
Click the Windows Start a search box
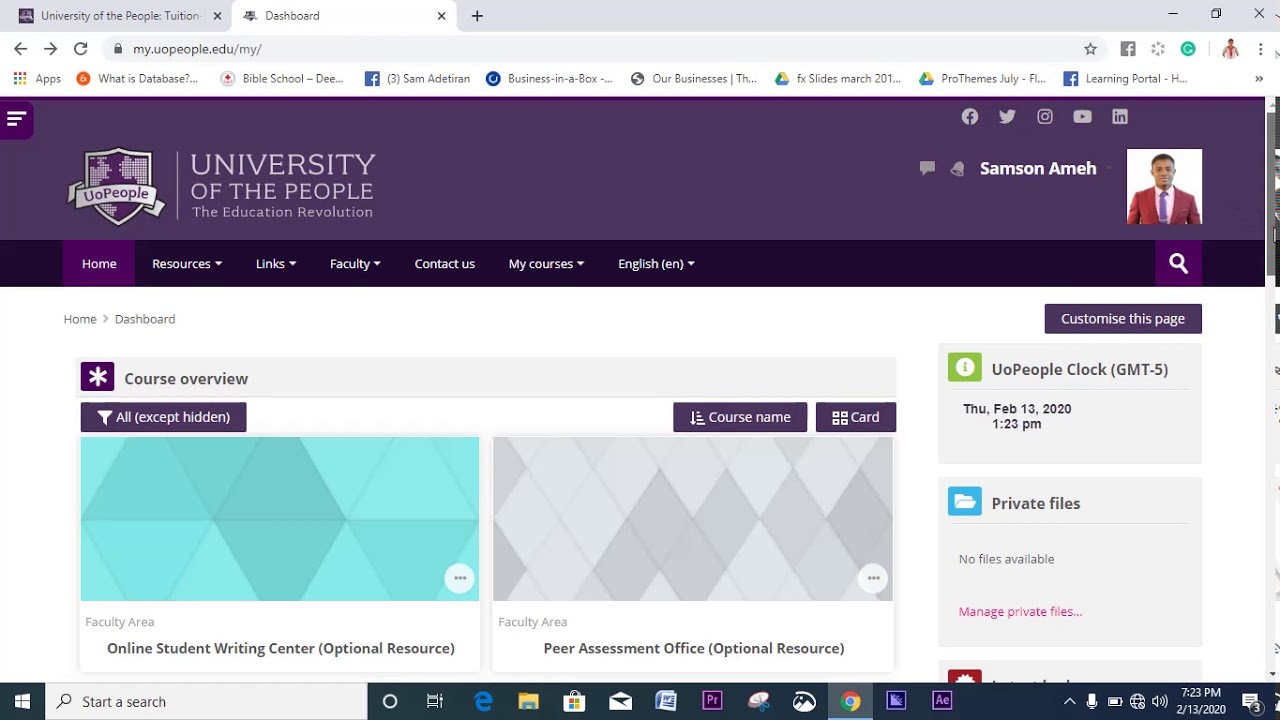click(207, 701)
